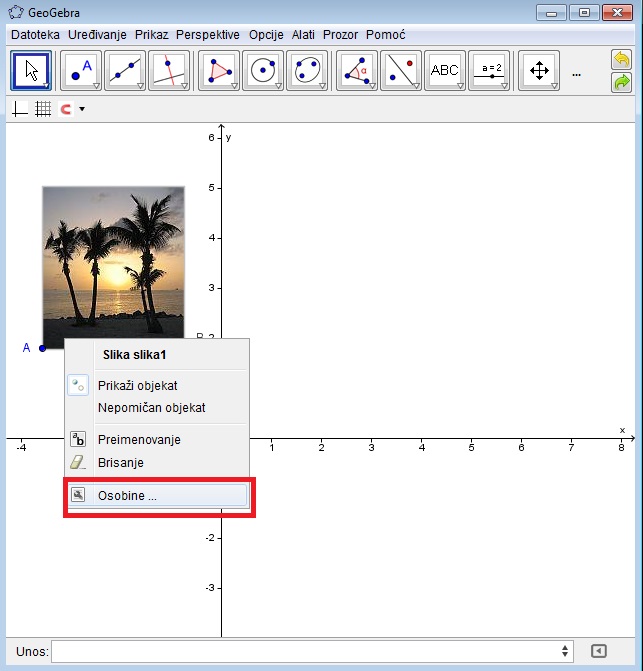643x671 pixels.
Task: Select the Reflect about line tool
Action: pyautogui.click(x=401, y=71)
